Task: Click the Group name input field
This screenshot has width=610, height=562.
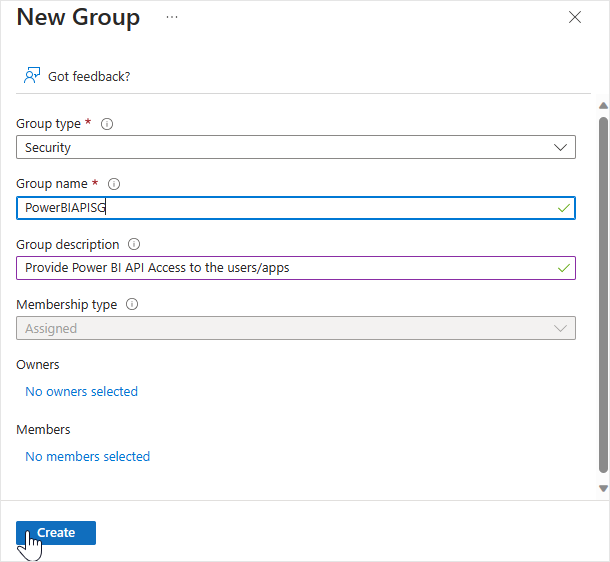Action: click(x=280, y=208)
